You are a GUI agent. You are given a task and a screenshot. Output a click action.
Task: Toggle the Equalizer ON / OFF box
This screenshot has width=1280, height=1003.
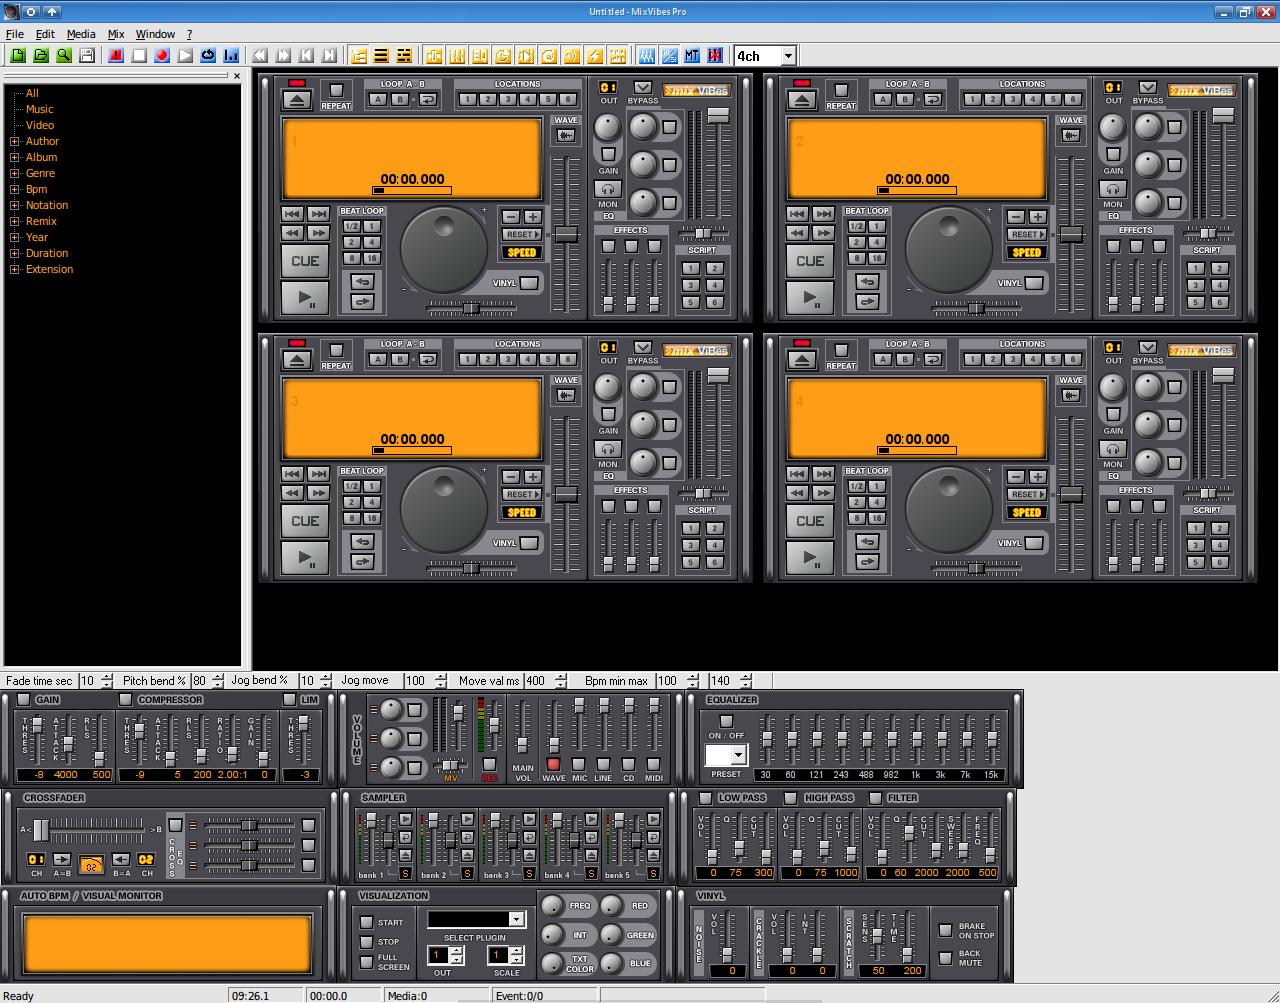click(727, 721)
